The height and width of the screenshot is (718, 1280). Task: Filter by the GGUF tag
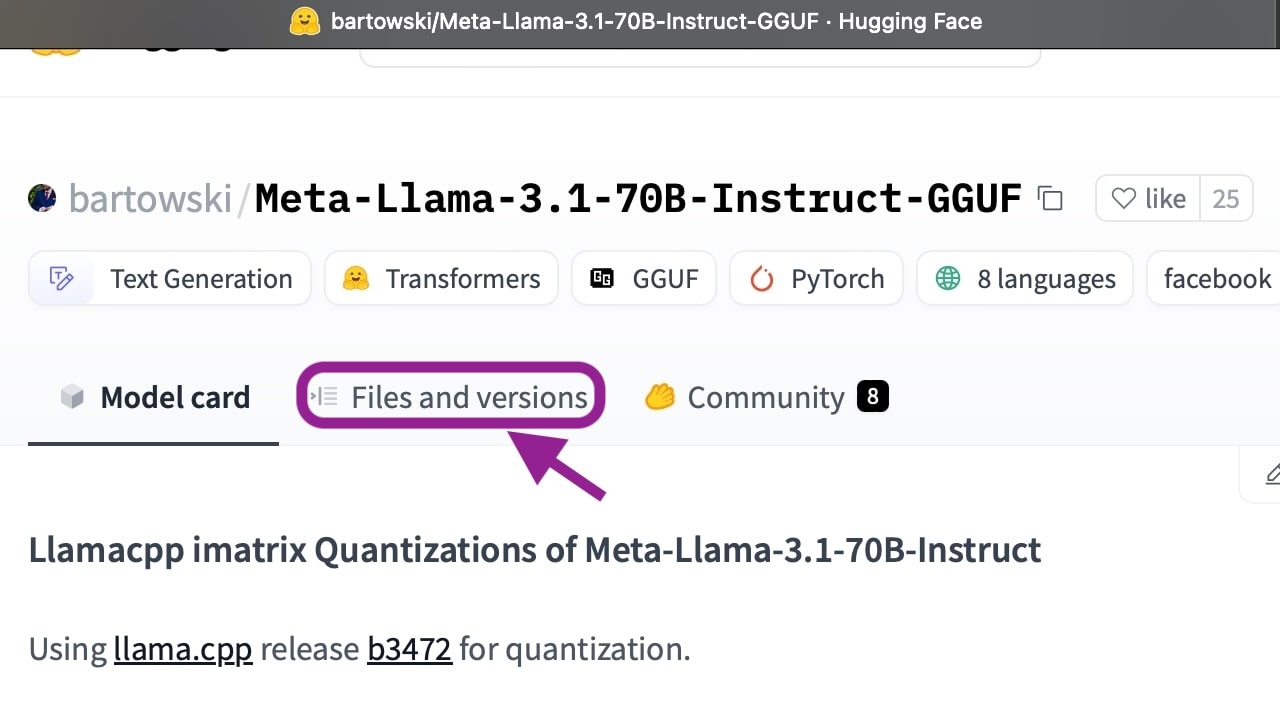(644, 279)
